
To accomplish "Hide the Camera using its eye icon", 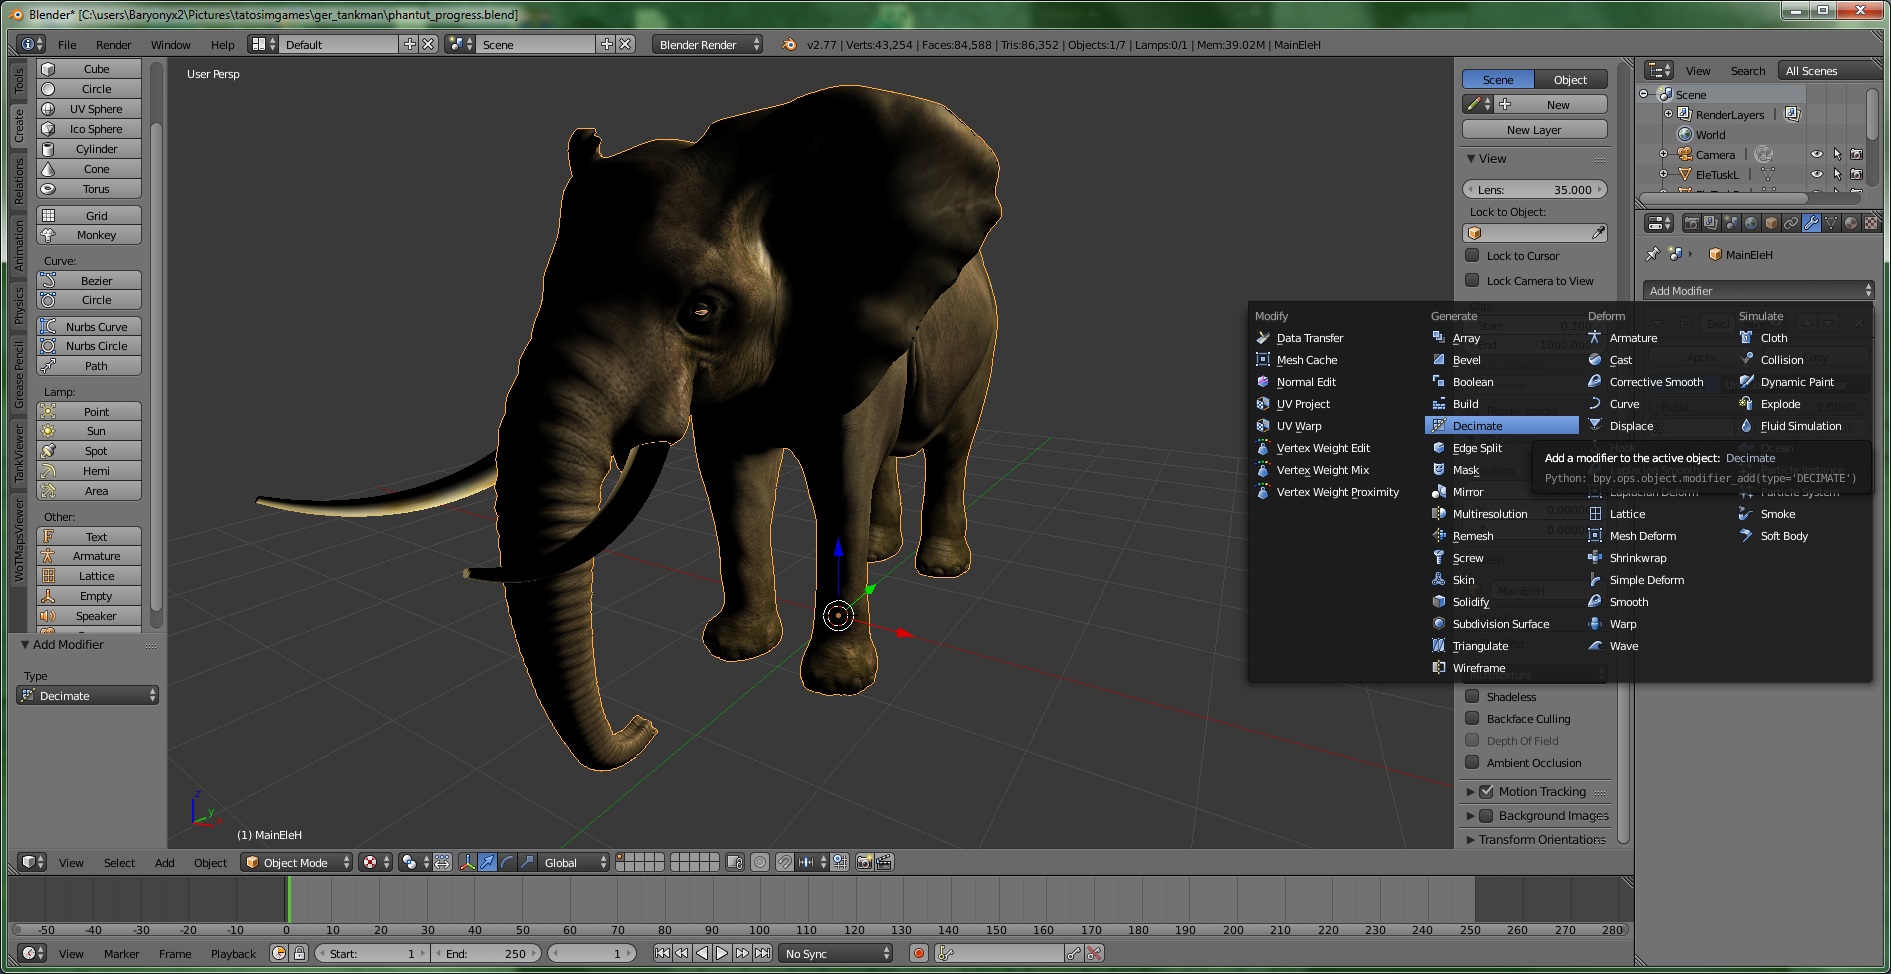I will 1816,154.
